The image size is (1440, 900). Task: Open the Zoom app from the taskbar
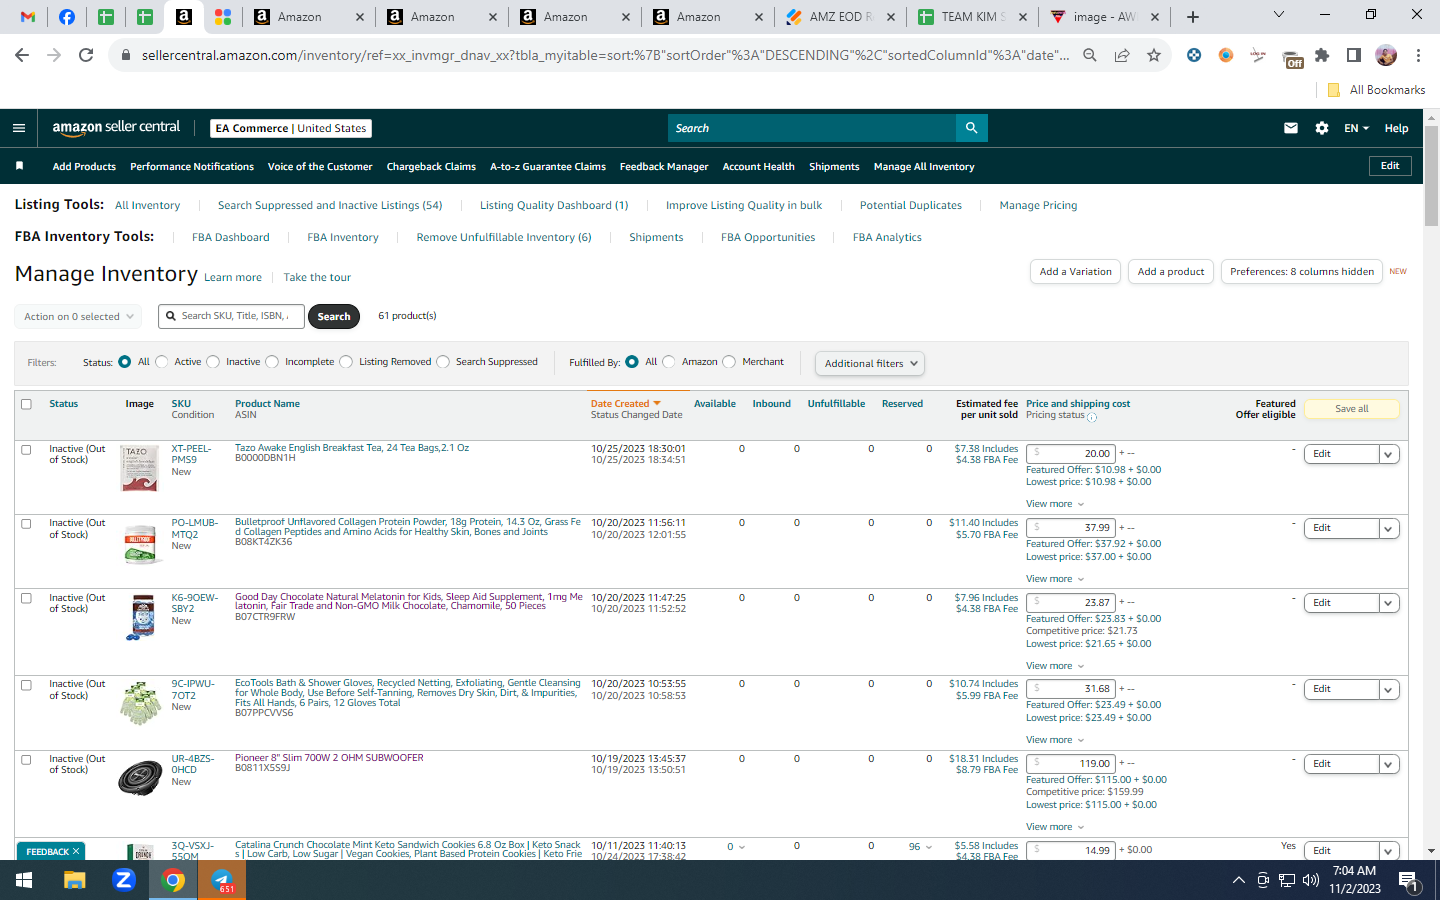(x=124, y=880)
